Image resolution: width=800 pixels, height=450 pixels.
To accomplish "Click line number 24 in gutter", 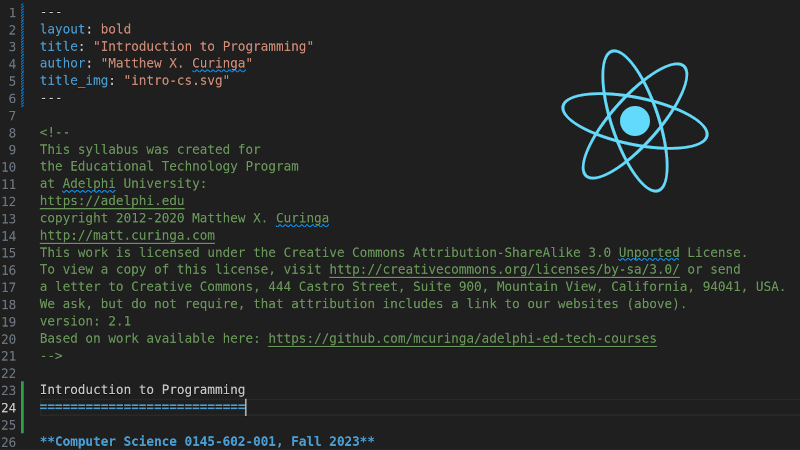I will 9,408.
